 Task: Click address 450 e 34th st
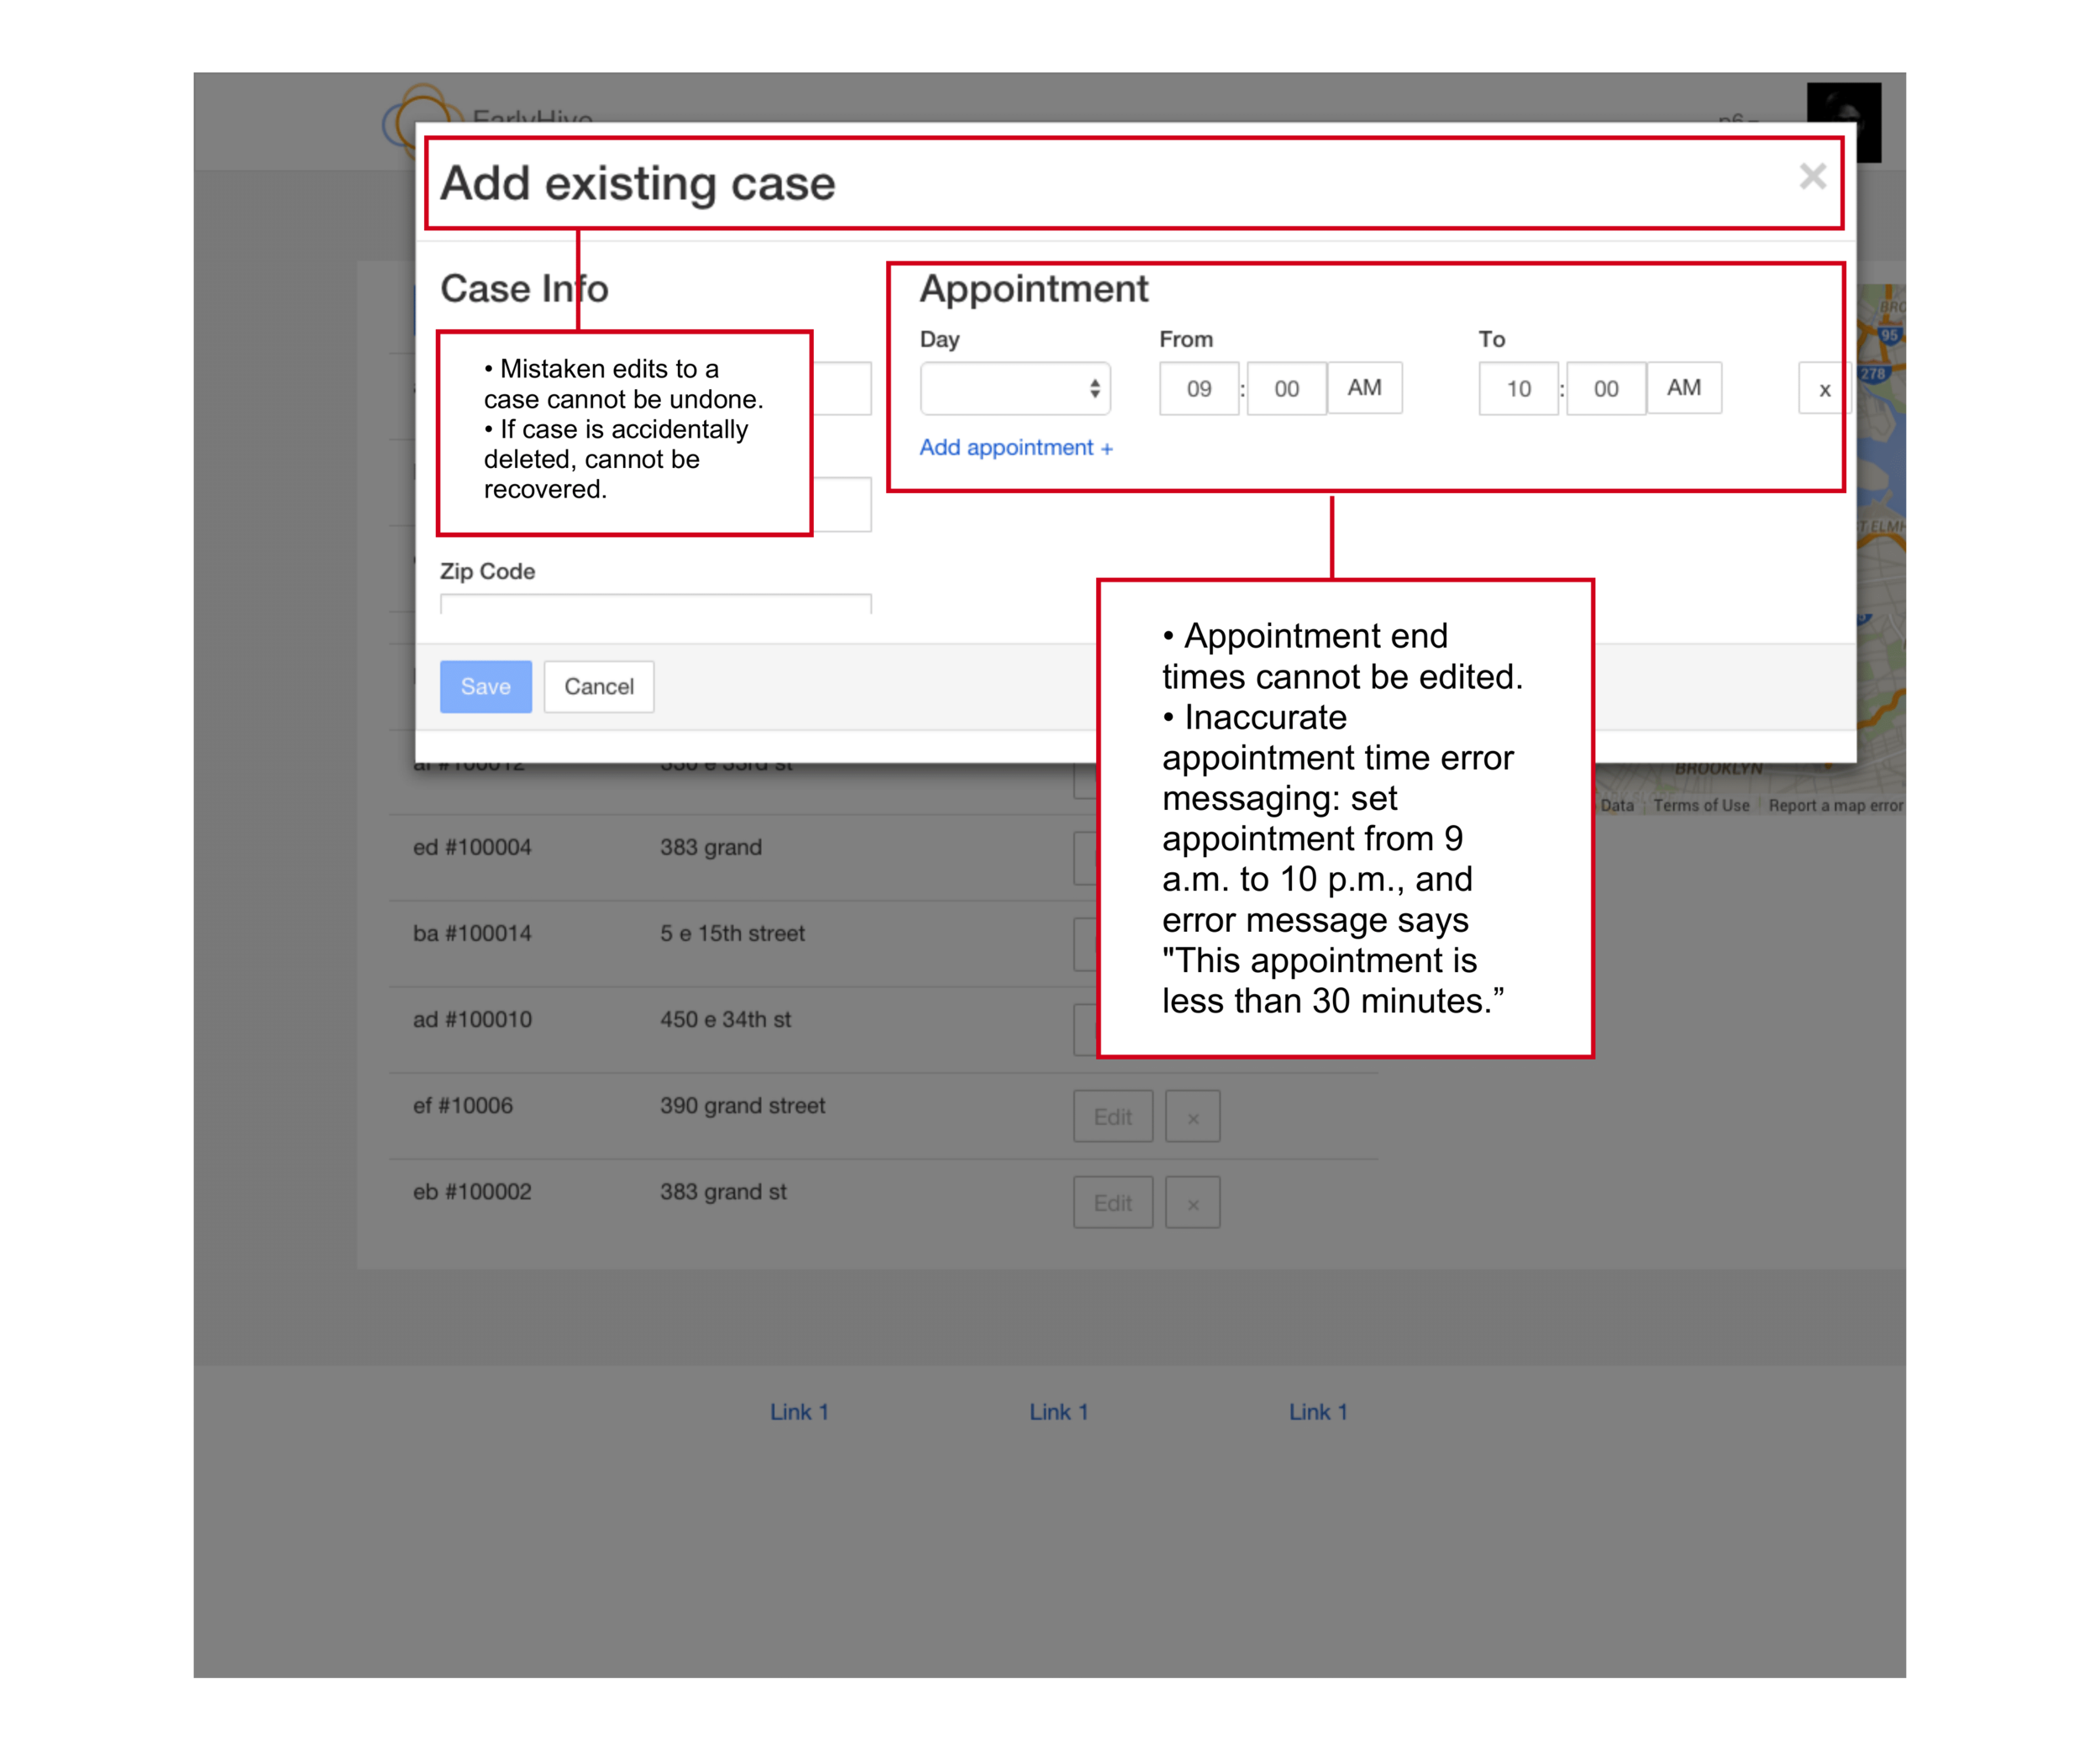pyautogui.click(x=725, y=1020)
